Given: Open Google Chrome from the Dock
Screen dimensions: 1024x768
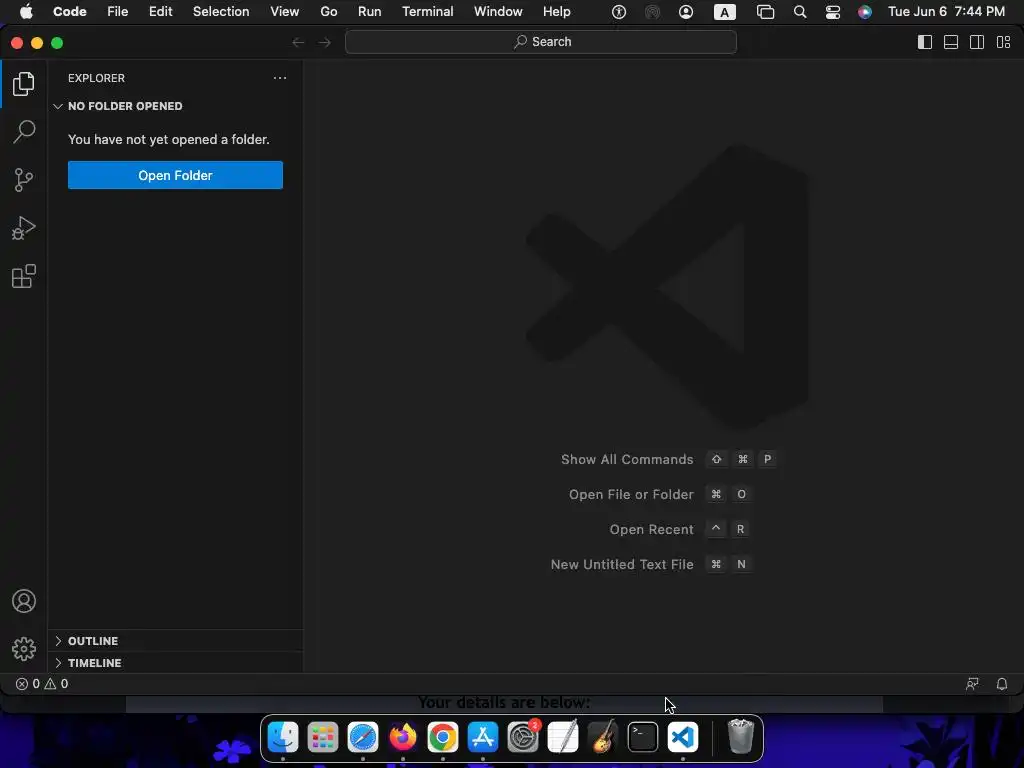Looking at the screenshot, I should coord(443,737).
